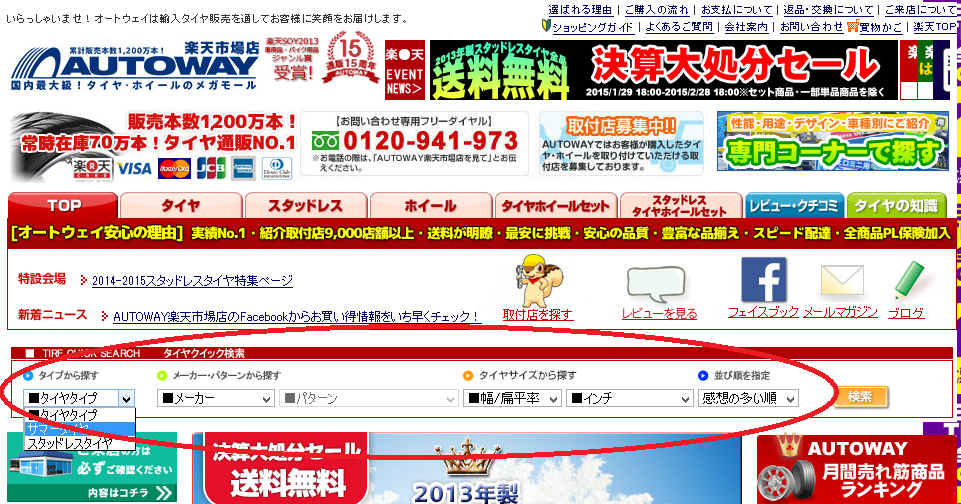Open the ご購入の流れ link
Screen dimensions: 961x504
[656, 10]
